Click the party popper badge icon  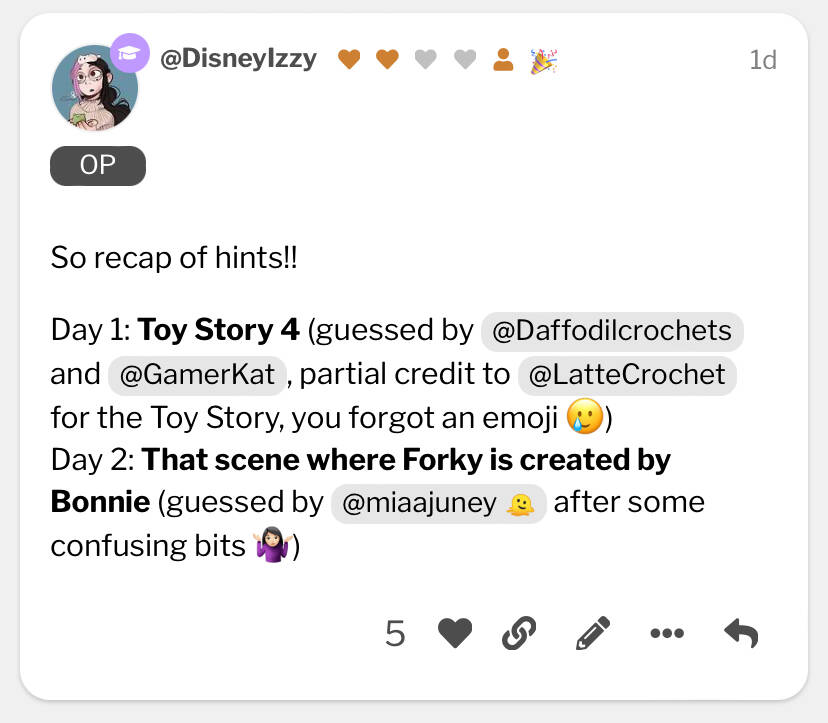pos(543,61)
